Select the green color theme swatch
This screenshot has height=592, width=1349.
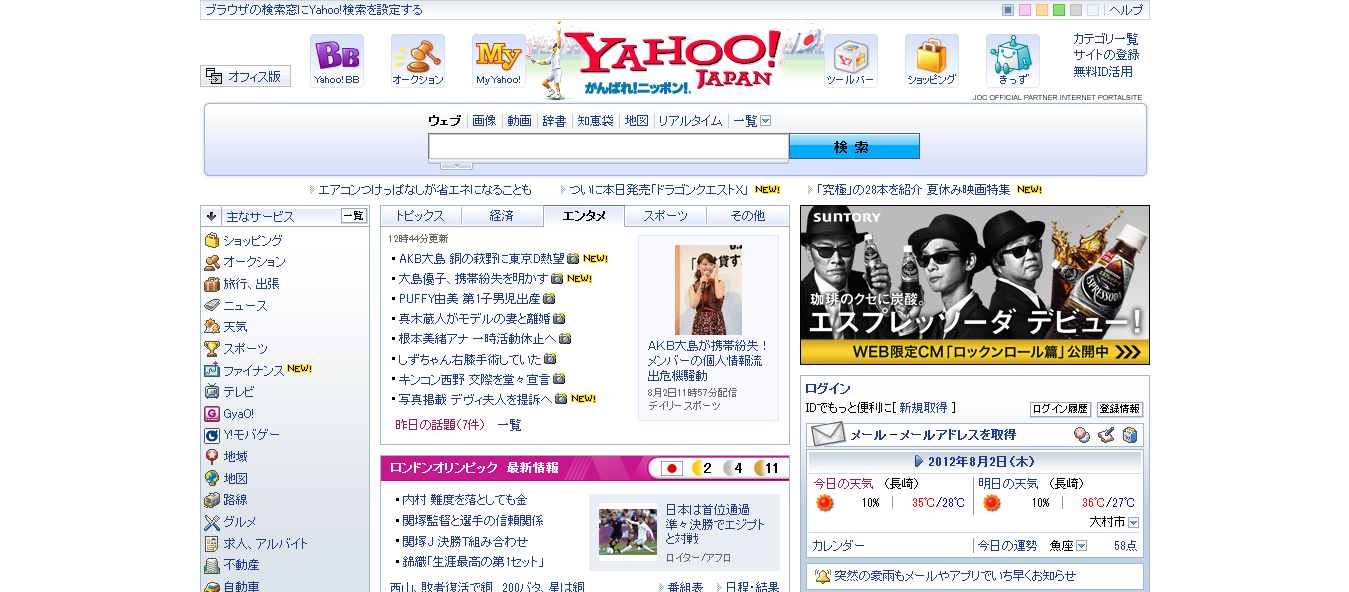[x=1059, y=10]
